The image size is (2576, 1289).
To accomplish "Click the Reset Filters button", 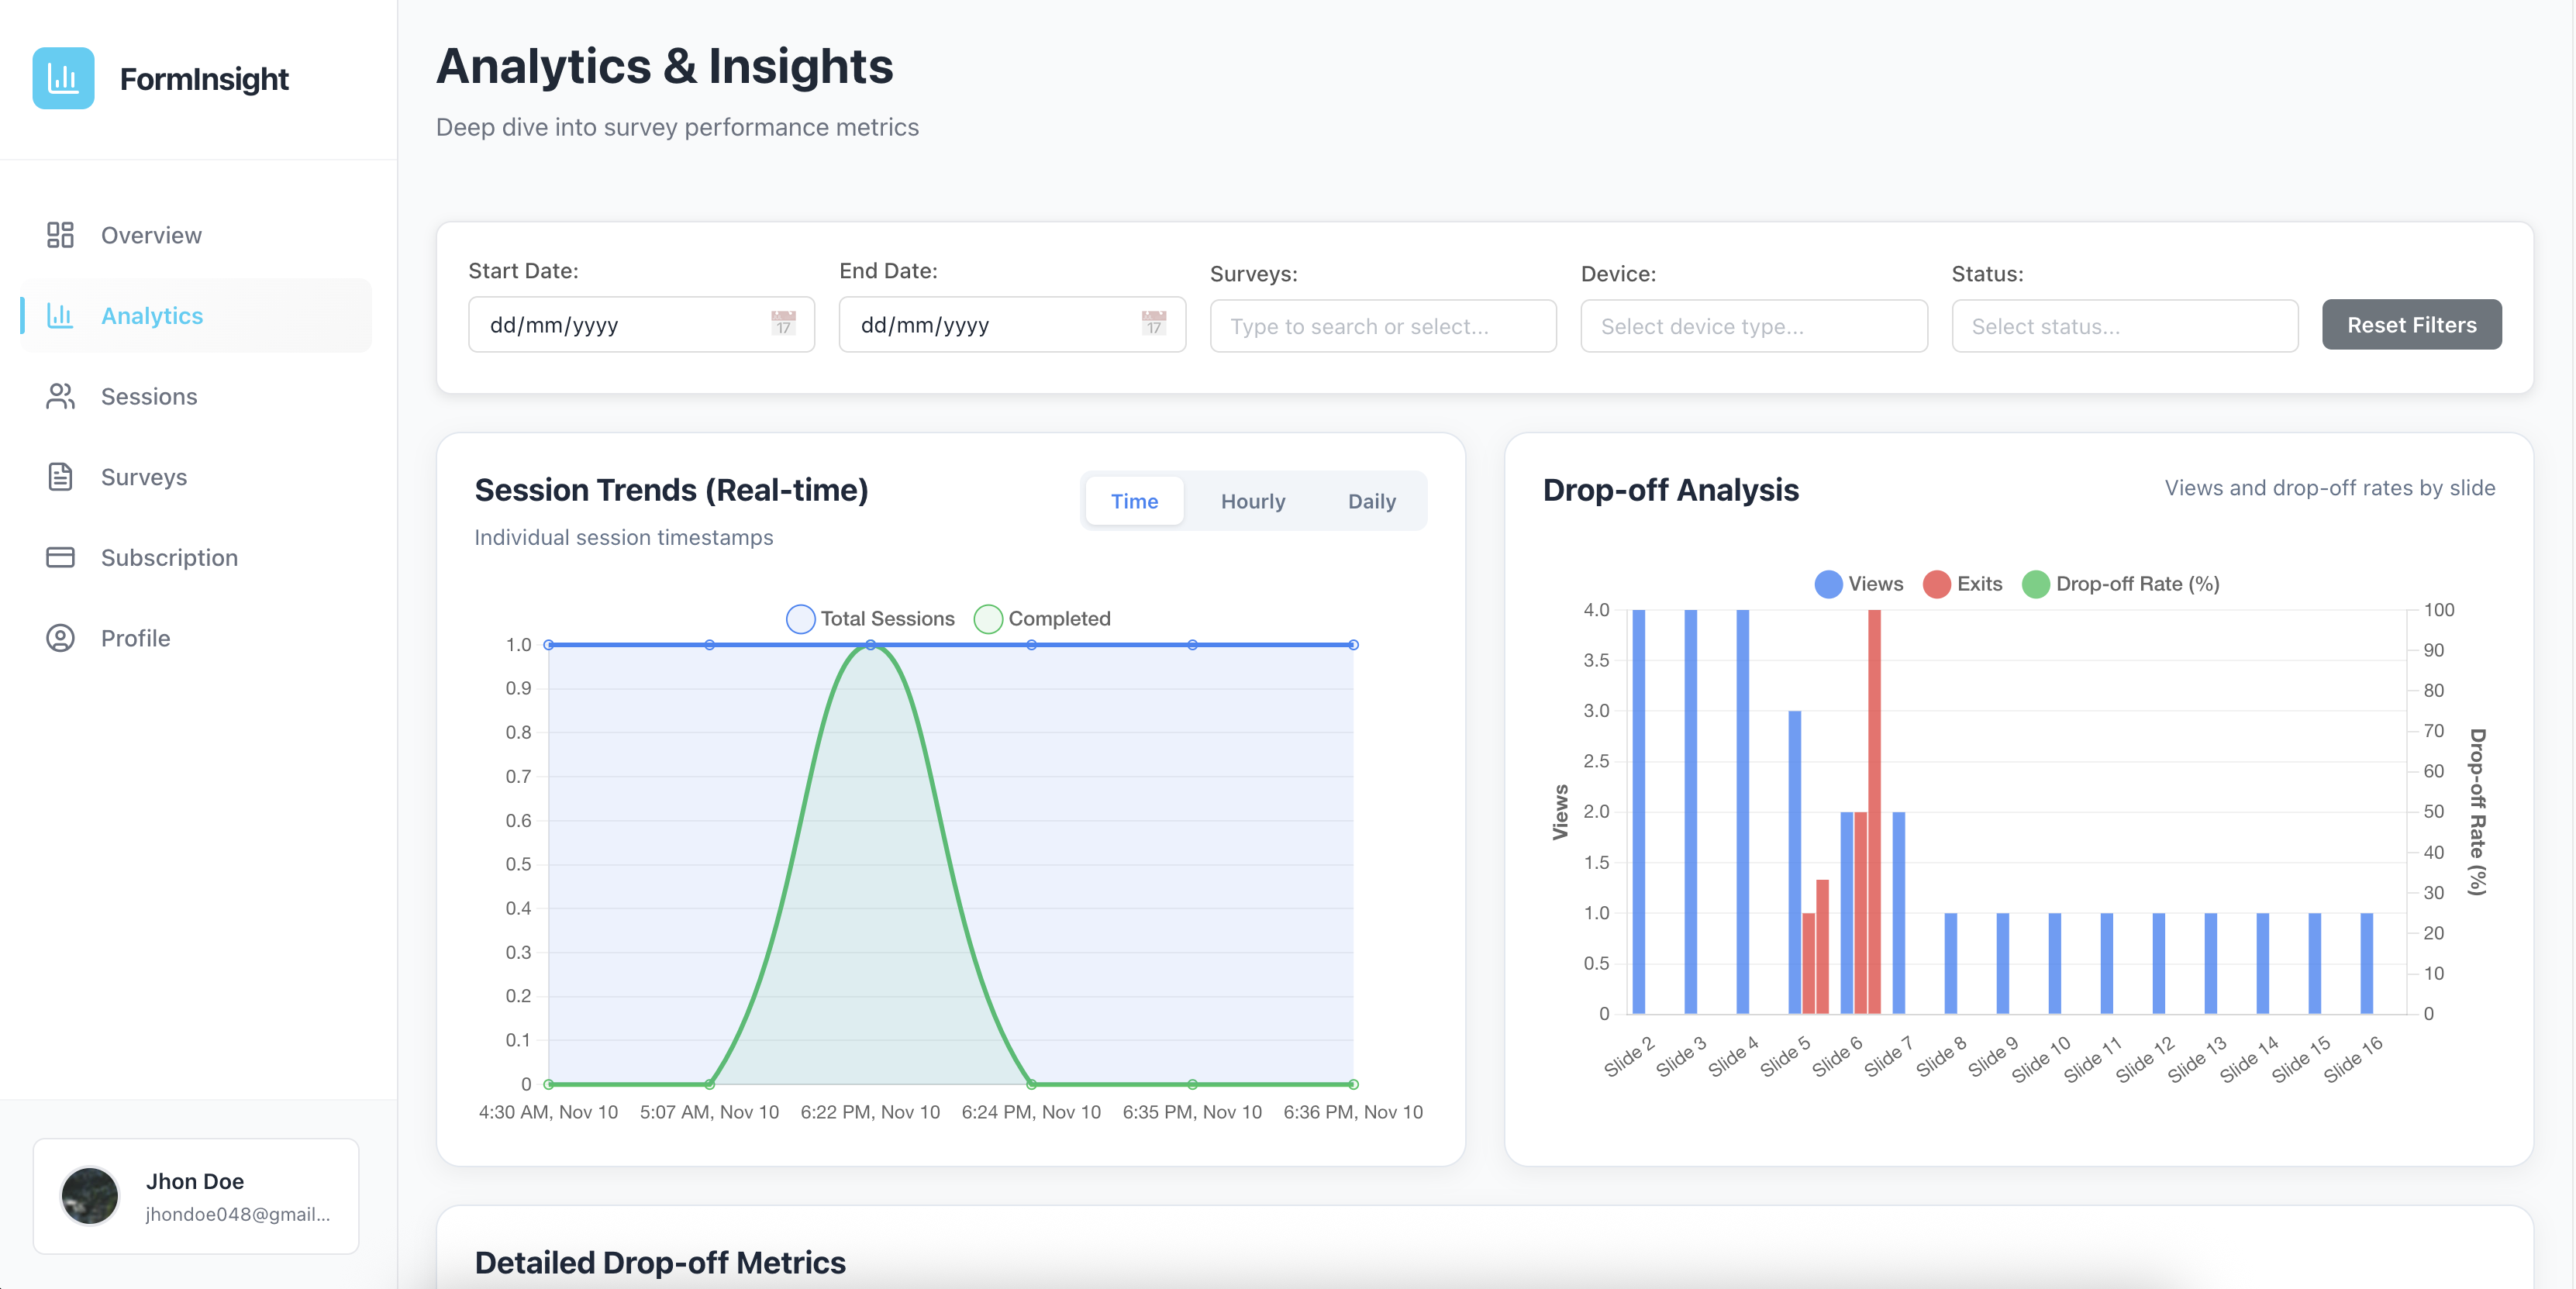I will click(2410, 324).
